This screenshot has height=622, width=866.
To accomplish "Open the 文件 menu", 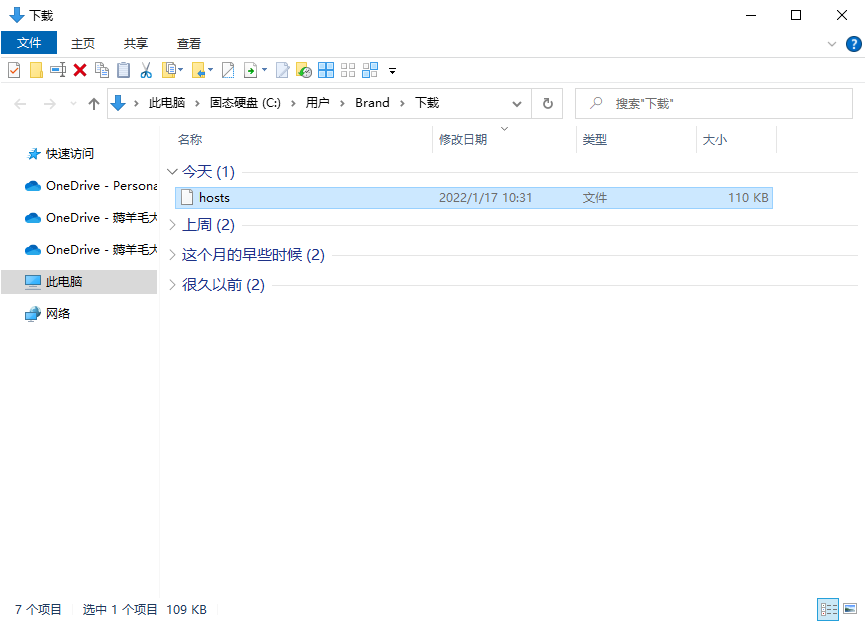I will tap(29, 43).
